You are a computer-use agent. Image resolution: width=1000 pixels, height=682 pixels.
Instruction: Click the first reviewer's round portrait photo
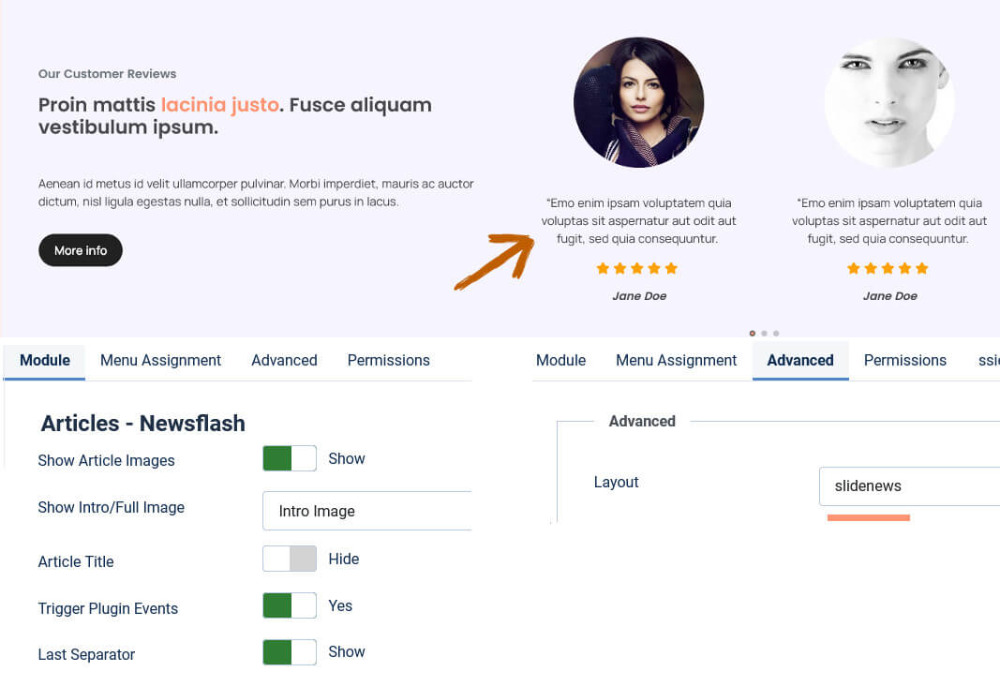coord(638,102)
